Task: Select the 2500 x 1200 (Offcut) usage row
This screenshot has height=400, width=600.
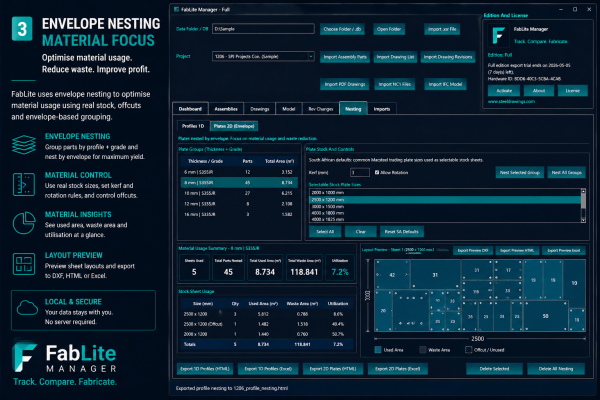Action: point(266,324)
